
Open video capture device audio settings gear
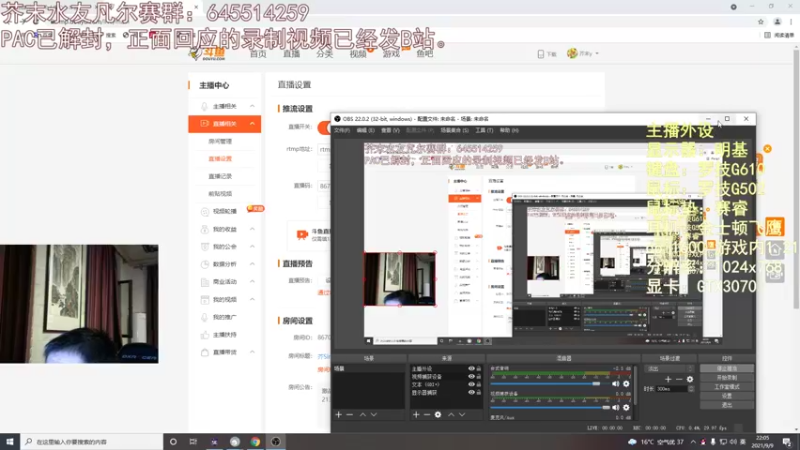click(626, 408)
